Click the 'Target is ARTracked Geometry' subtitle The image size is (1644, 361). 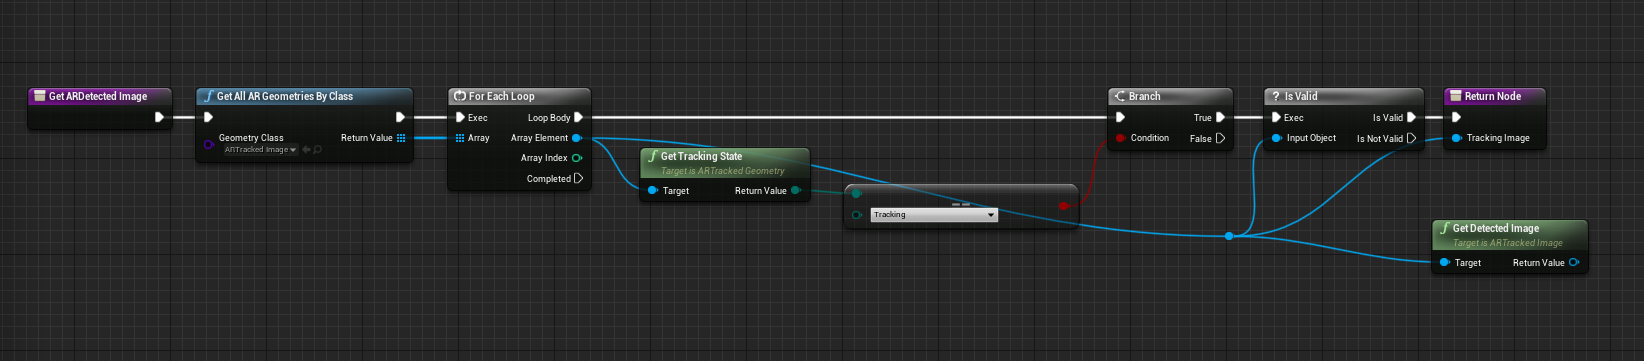(723, 171)
